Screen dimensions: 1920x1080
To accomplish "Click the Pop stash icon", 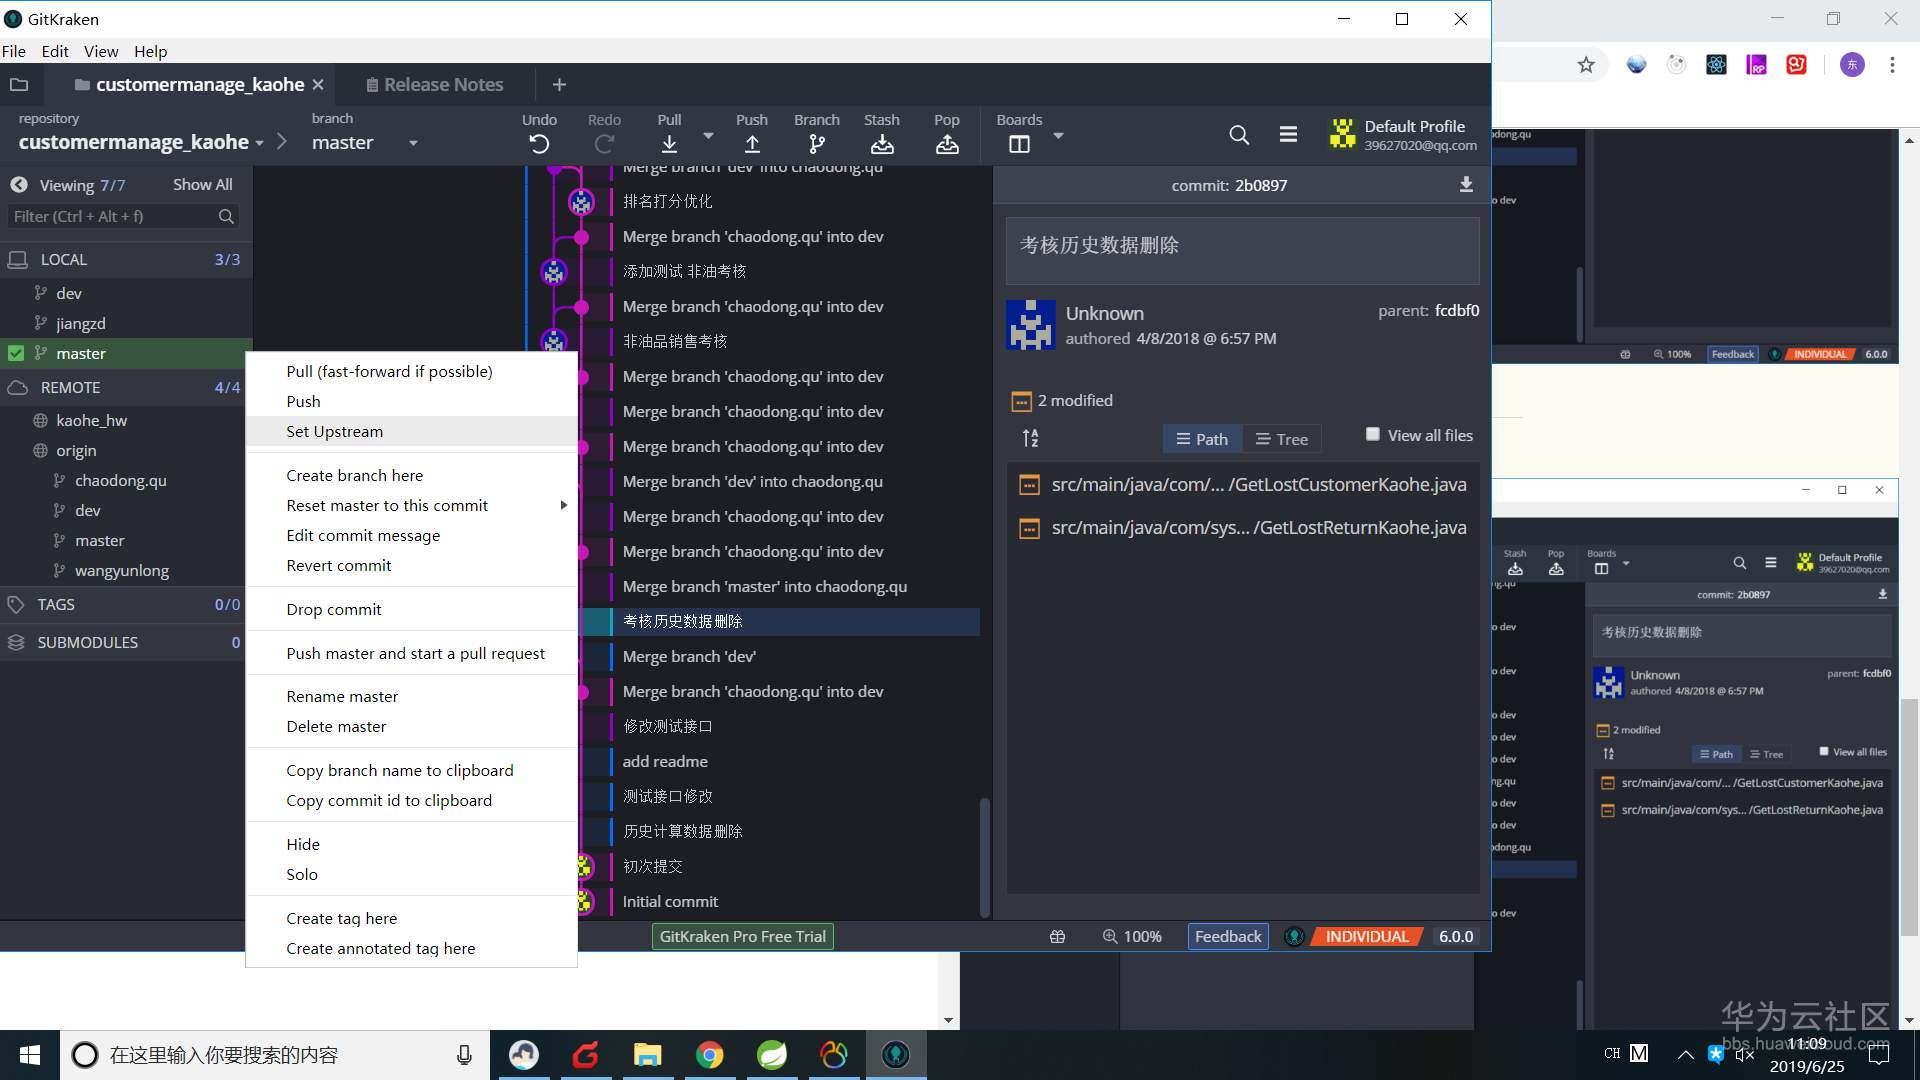I will 947,144.
